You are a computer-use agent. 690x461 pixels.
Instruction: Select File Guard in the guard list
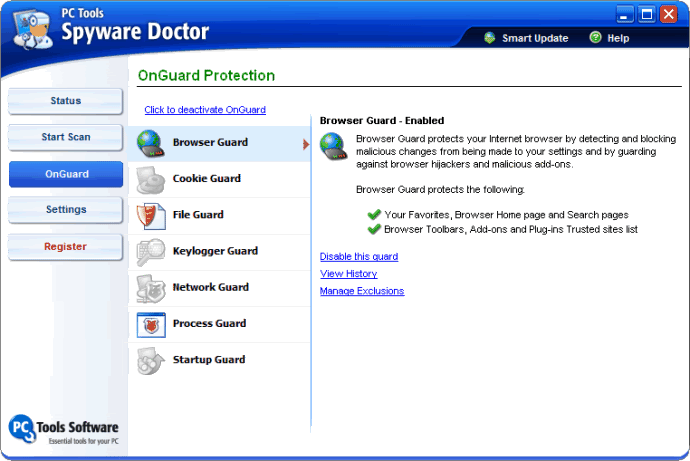point(219,216)
